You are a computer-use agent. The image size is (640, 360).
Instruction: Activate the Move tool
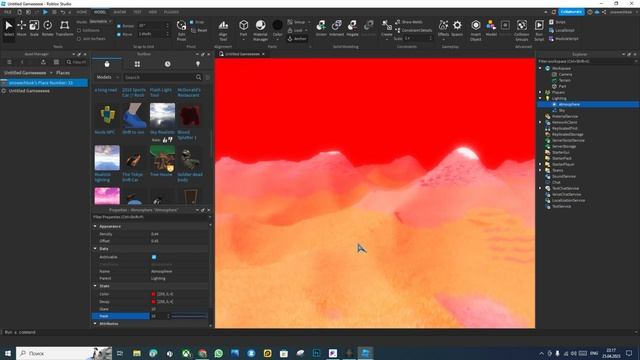(x=21, y=28)
